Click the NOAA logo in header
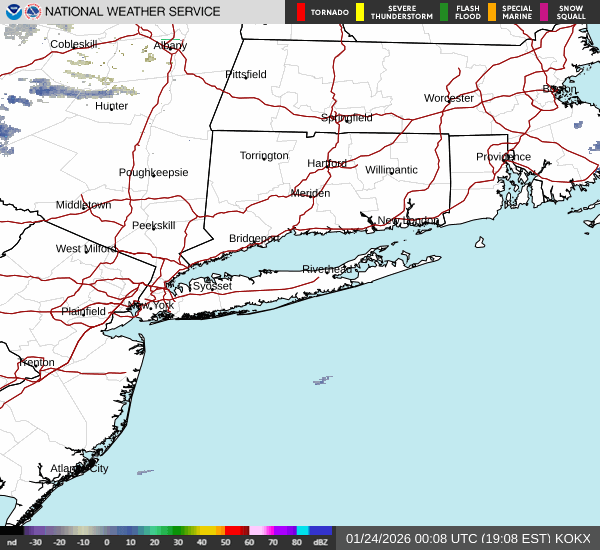 [11, 12]
